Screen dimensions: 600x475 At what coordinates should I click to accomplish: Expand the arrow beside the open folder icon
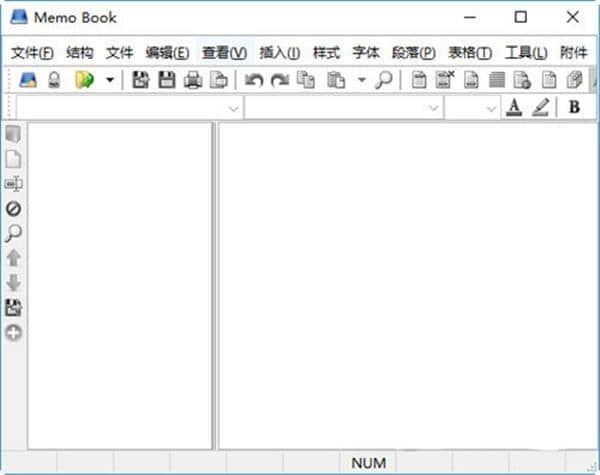click(110, 80)
